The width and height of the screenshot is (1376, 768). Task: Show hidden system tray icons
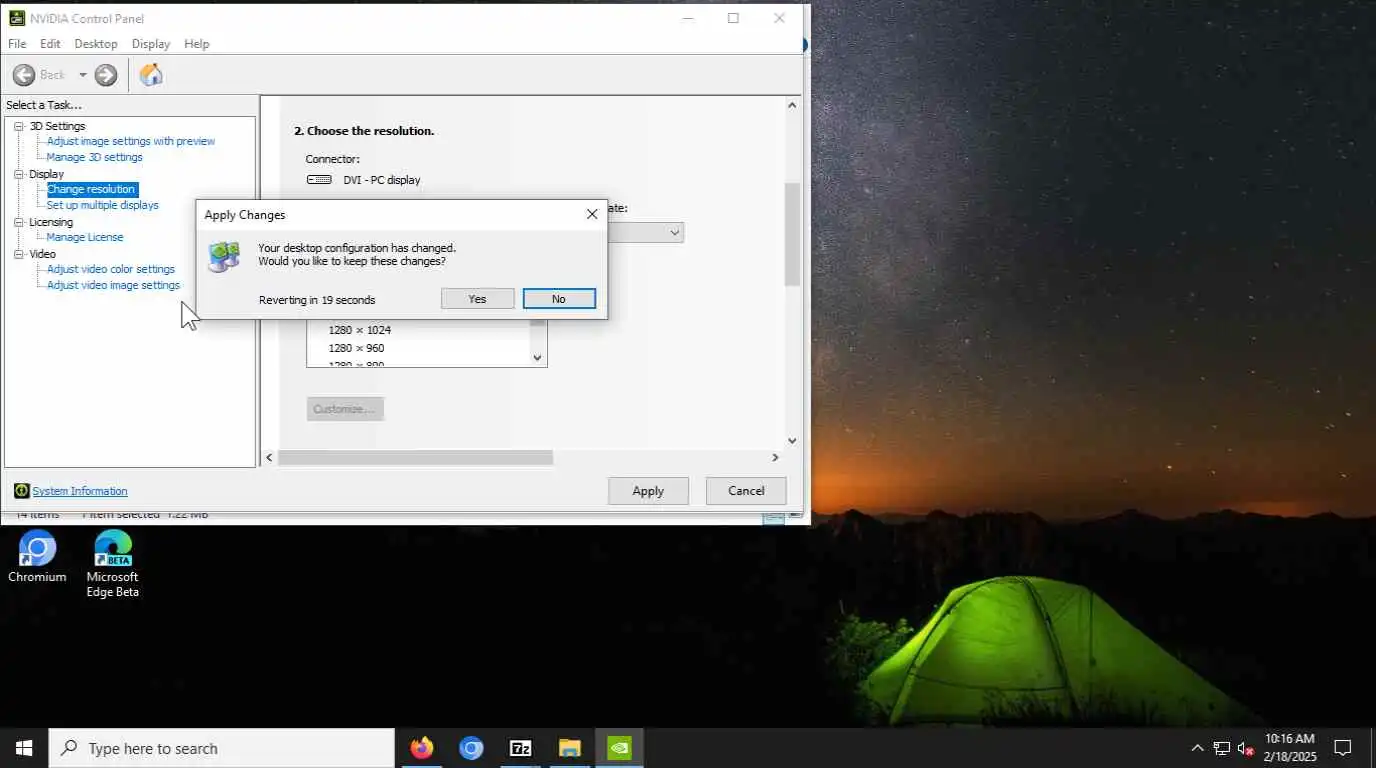pyautogui.click(x=1197, y=748)
